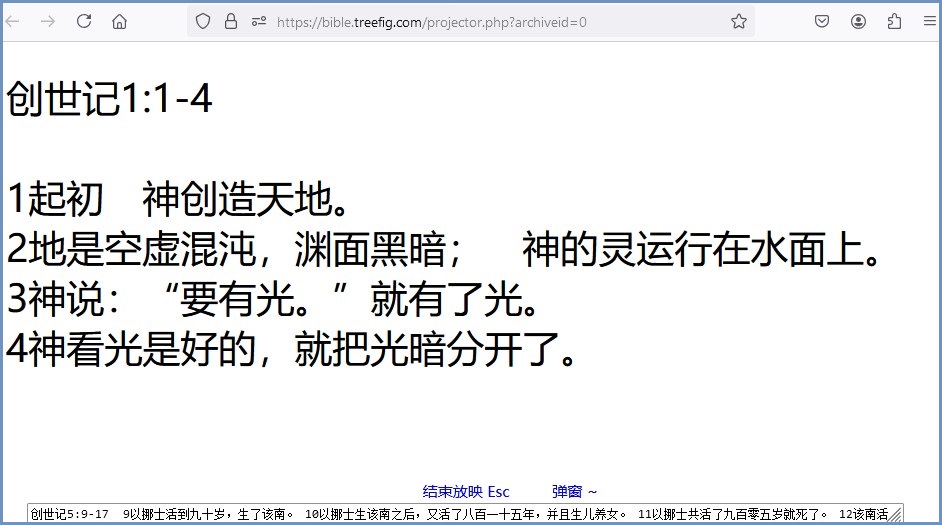Click the browser forward arrow
Image resolution: width=942 pixels, height=525 pixels.
[x=48, y=21]
